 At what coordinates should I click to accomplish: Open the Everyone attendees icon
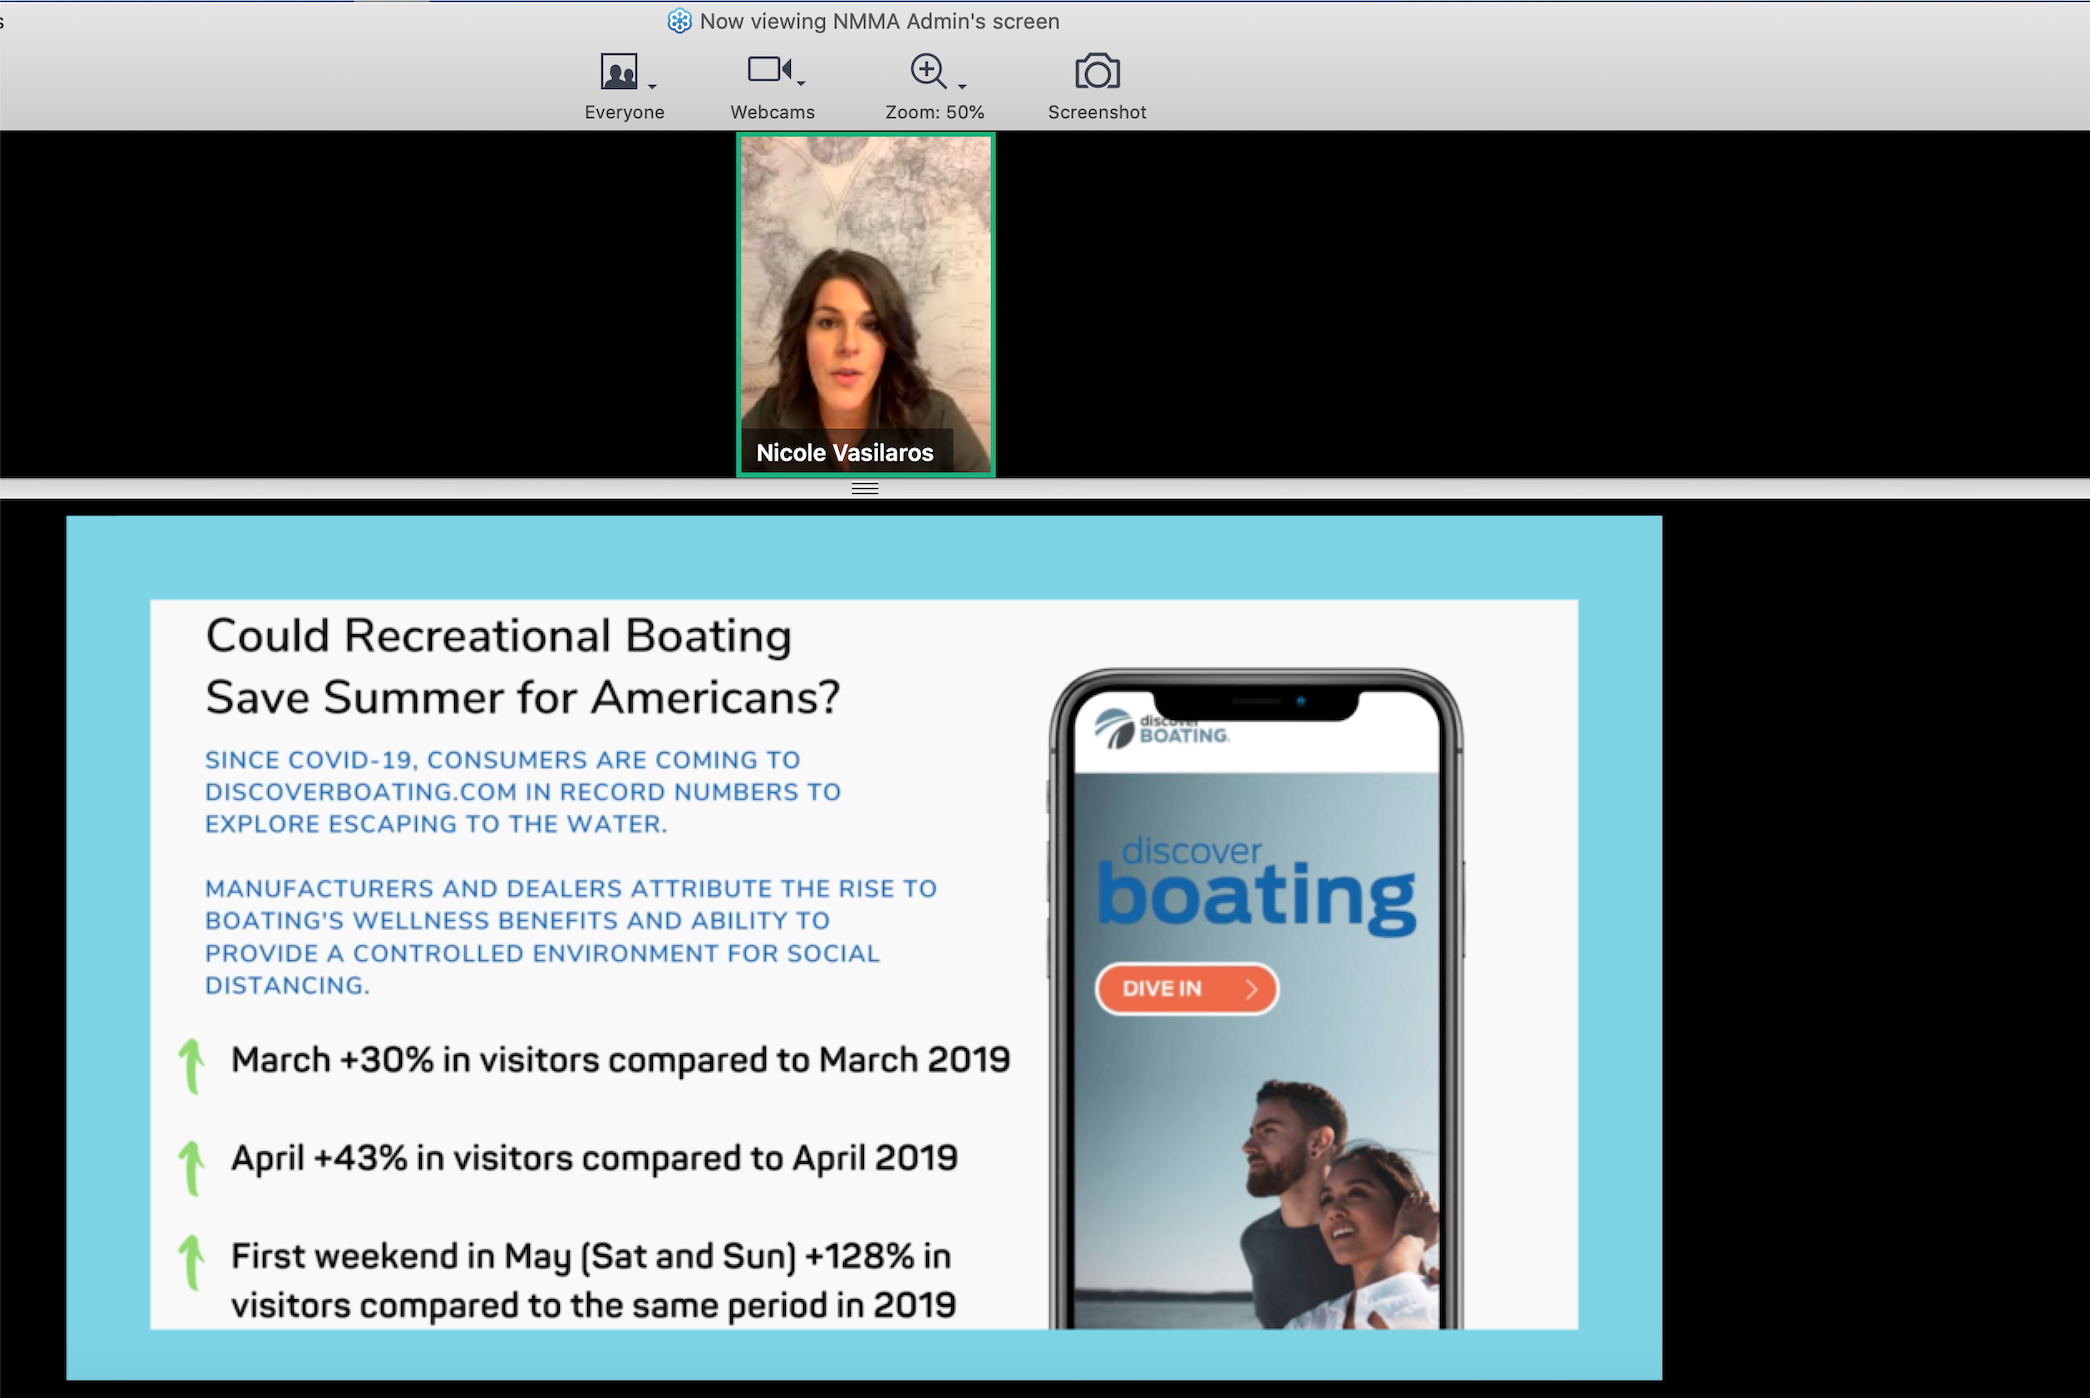tap(619, 72)
